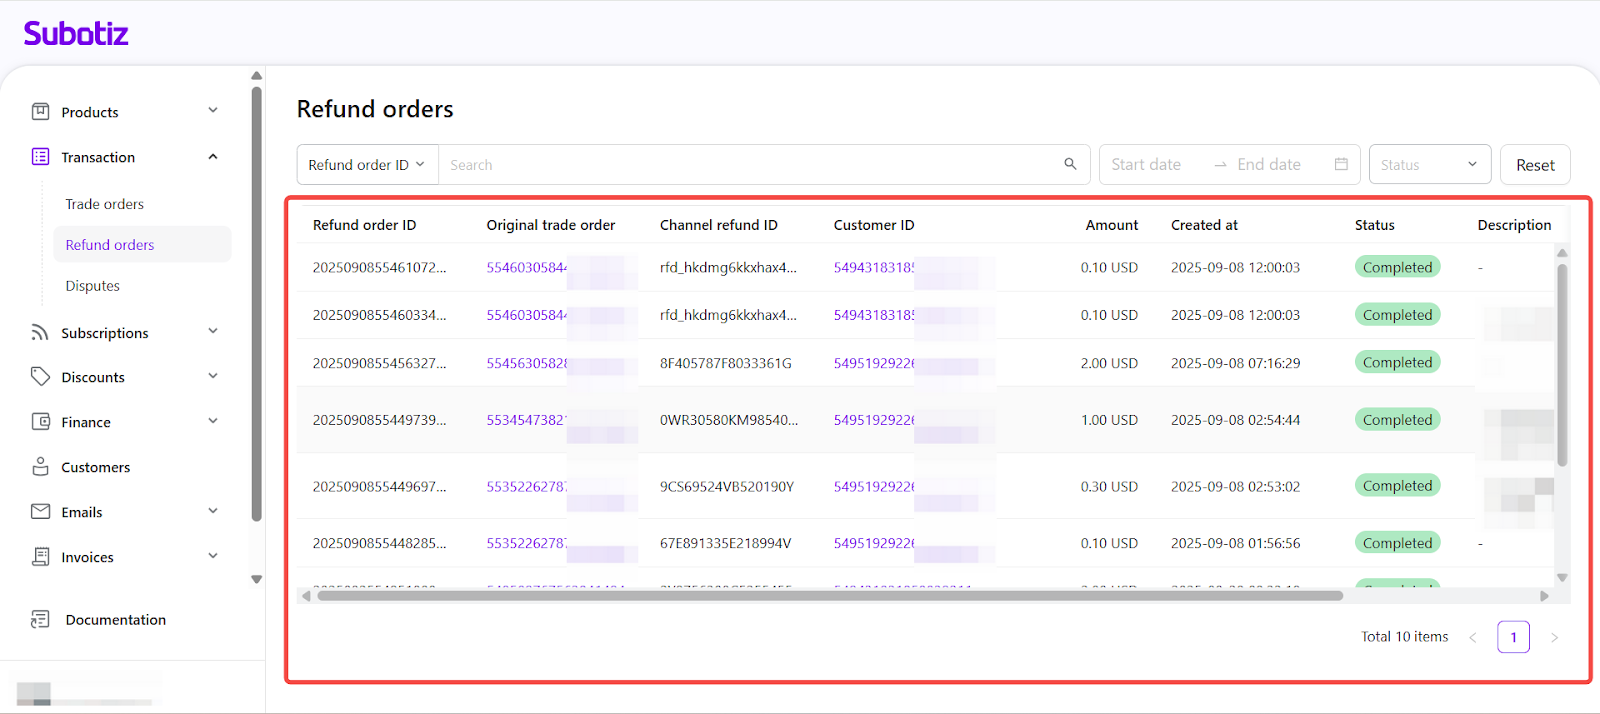Open customer ID link in first row
This screenshot has height=714, width=1600.
pos(873,267)
